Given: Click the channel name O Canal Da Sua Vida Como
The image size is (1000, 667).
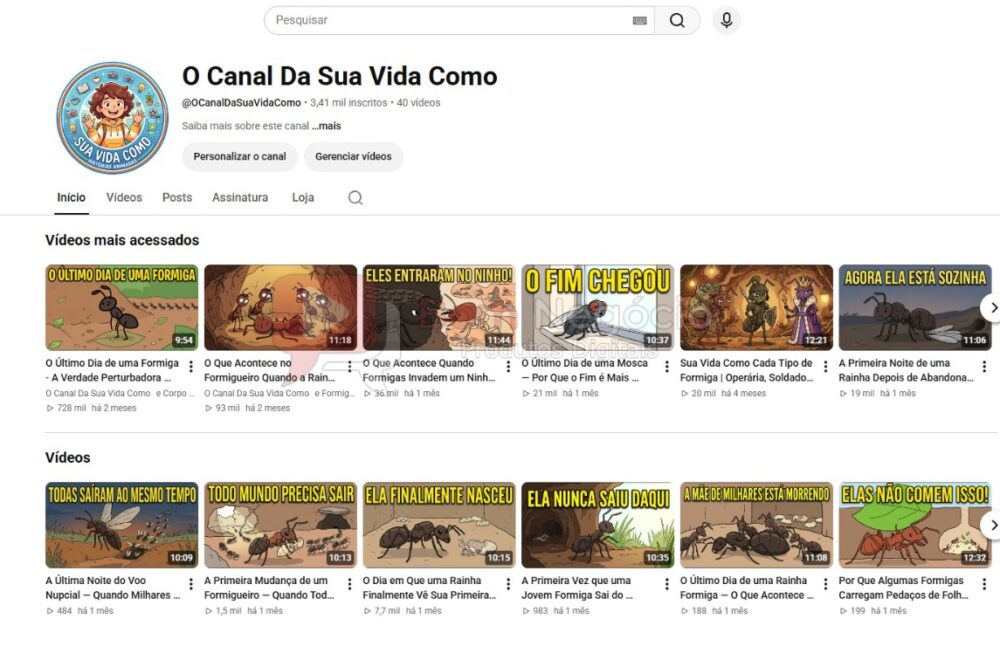Looking at the screenshot, I should [x=339, y=77].
